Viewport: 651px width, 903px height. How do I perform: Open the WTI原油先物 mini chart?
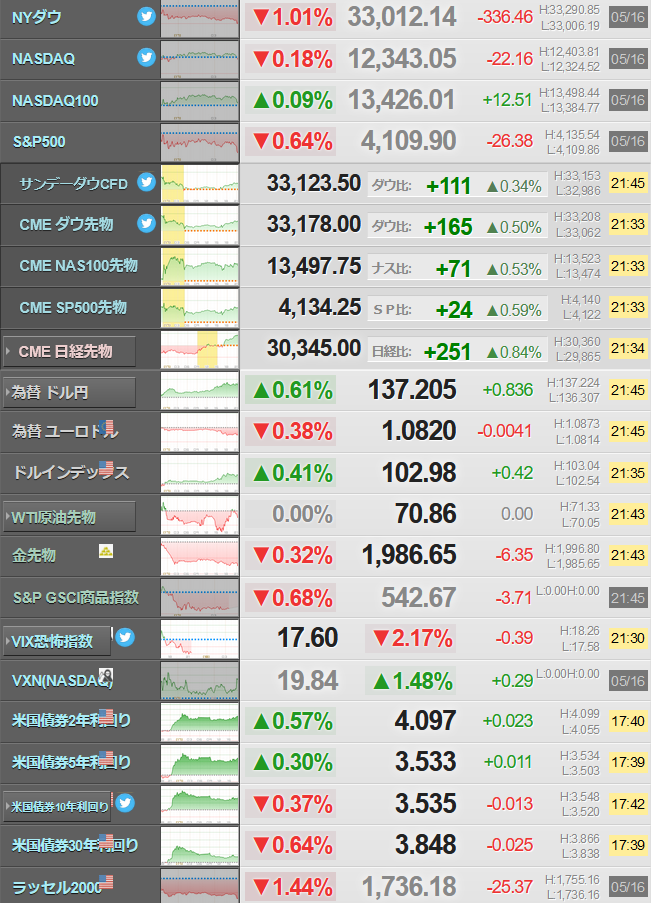pos(199,515)
